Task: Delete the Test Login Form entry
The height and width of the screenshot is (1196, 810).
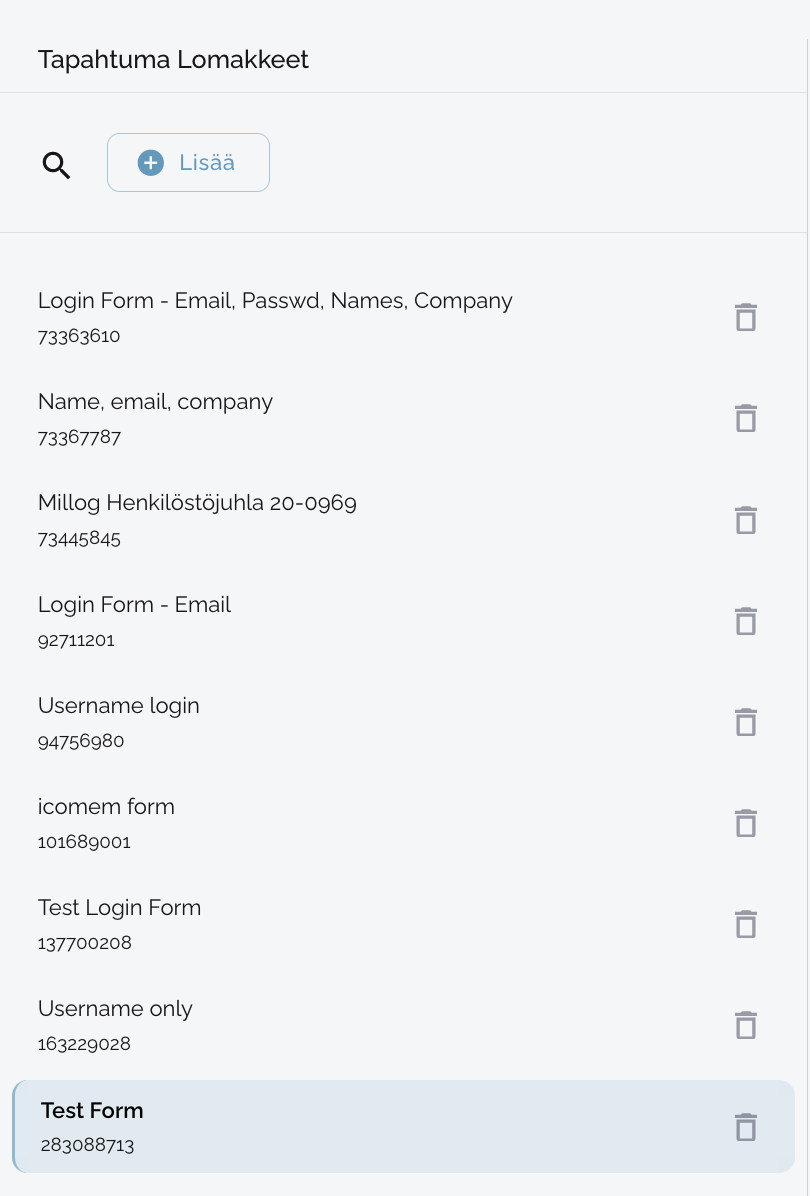Action: [x=745, y=924]
